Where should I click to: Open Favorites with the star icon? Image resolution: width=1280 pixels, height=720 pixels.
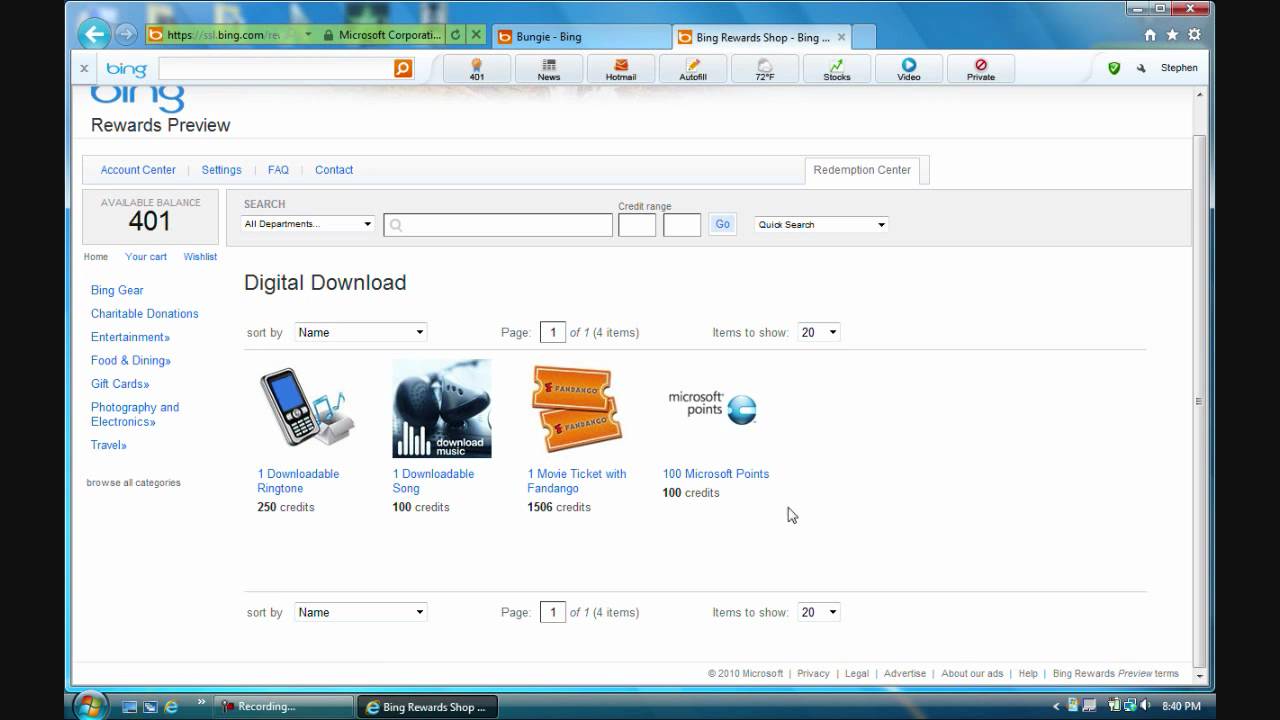[x=1172, y=35]
